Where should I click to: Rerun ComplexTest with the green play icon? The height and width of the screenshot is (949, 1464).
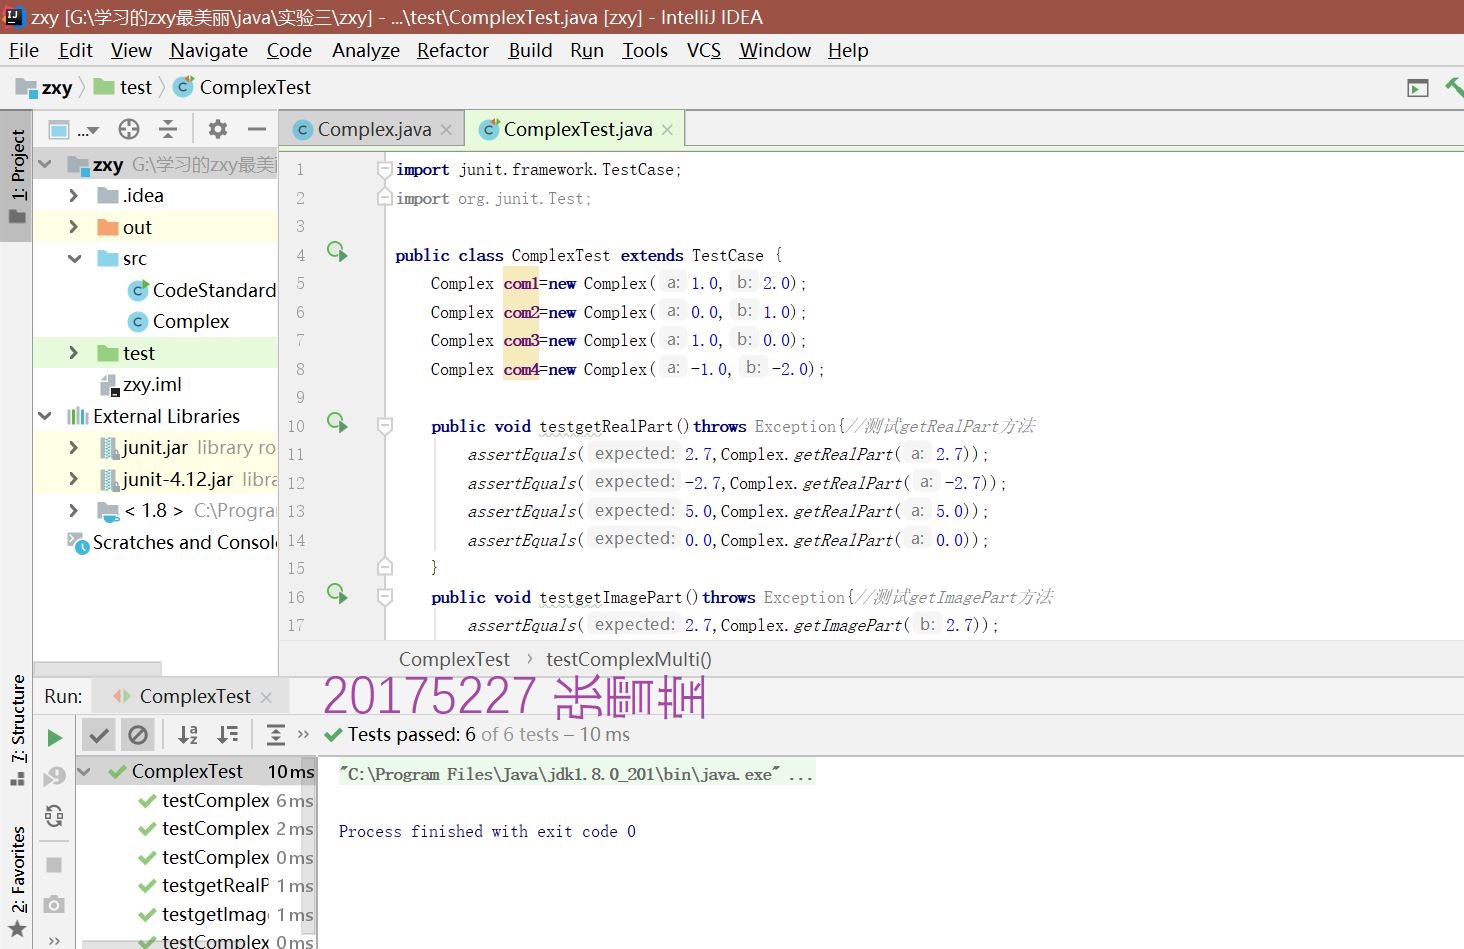pyautogui.click(x=54, y=738)
